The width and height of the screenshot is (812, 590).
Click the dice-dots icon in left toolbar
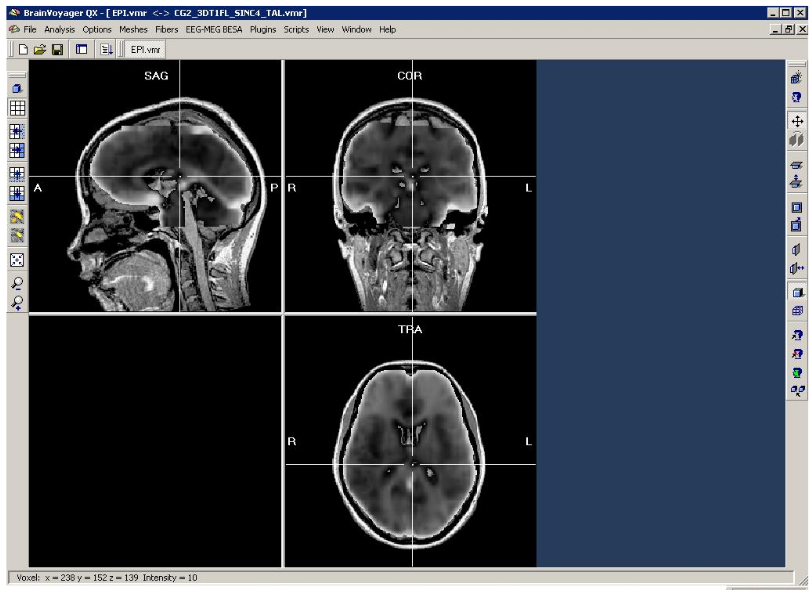click(x=17, y=259)
